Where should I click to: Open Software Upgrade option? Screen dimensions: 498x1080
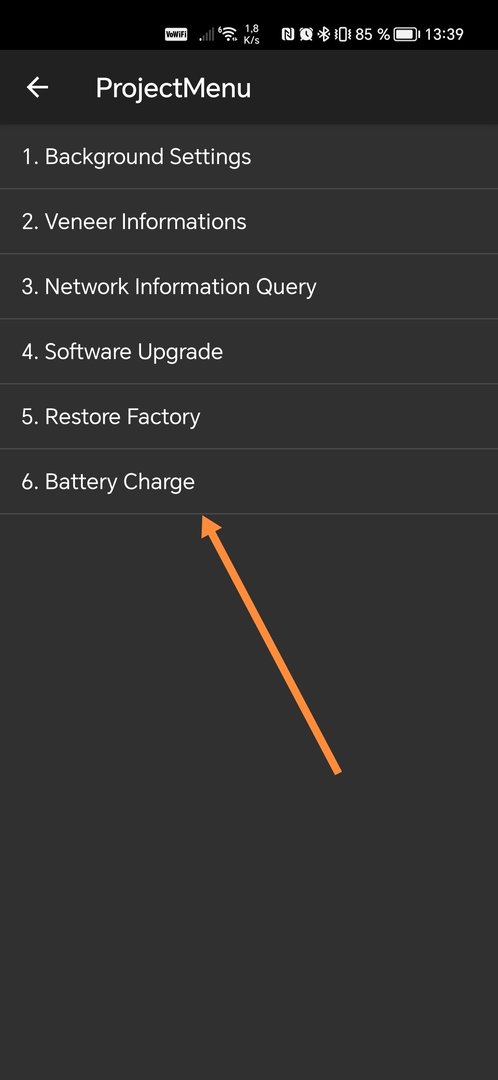[x=249, y=351]
